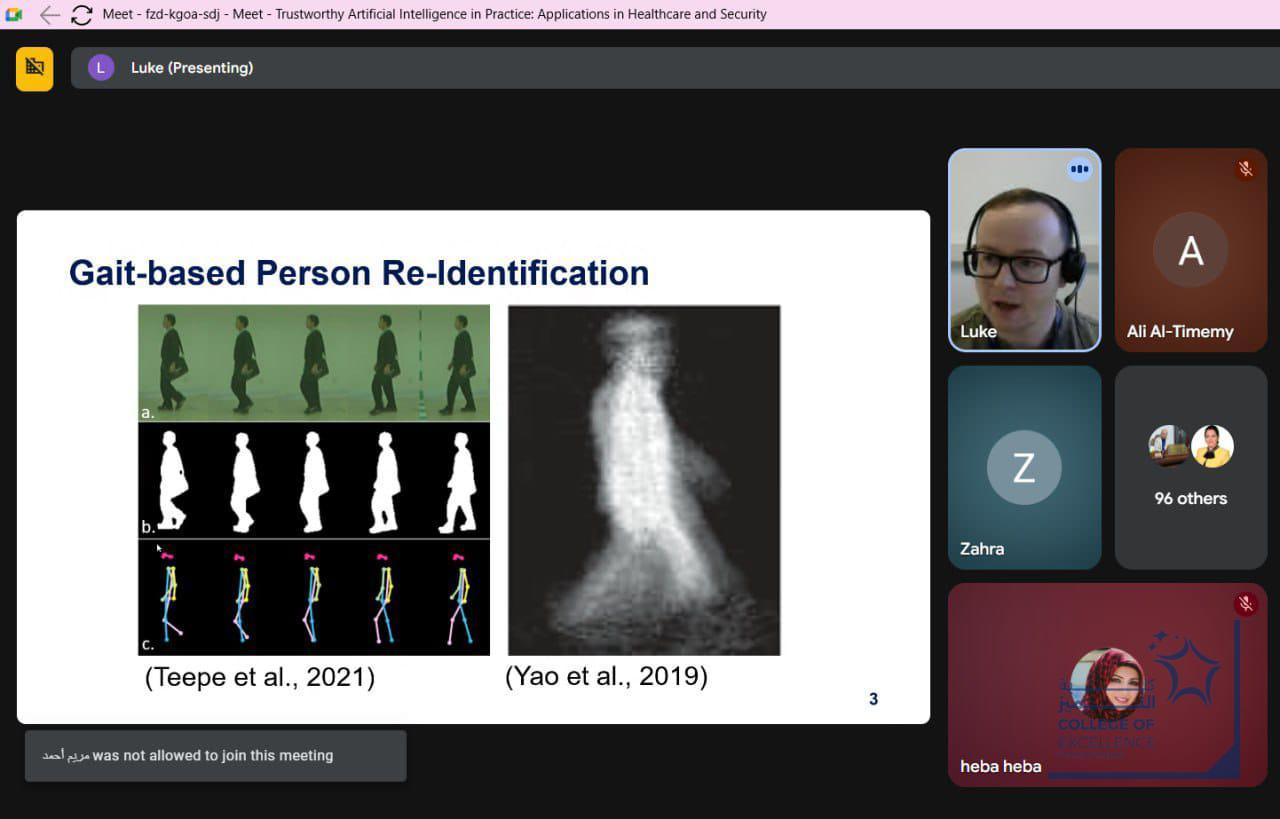The height and width of the screenshot is (819, 1280).
Task: Select Luke's webcam video tile
Action: (x=1024, y=250)
